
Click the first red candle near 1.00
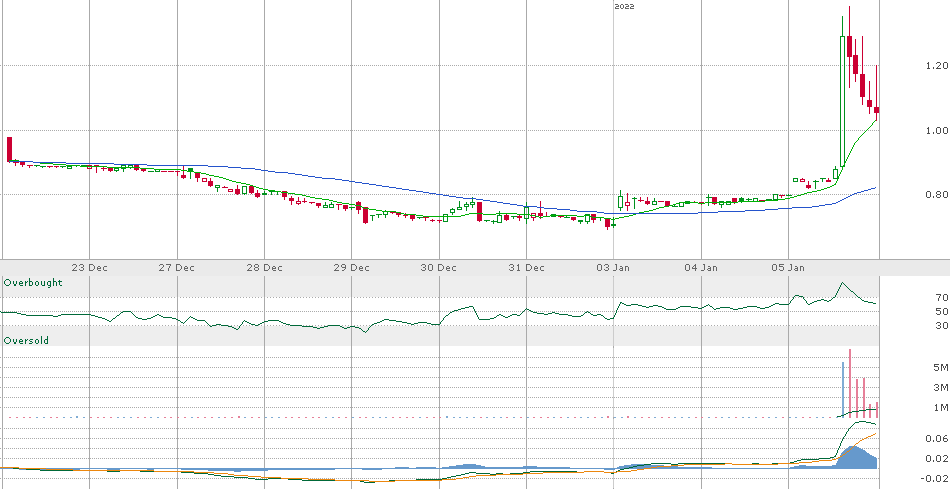pyautogui.click(x=9, y=149)
